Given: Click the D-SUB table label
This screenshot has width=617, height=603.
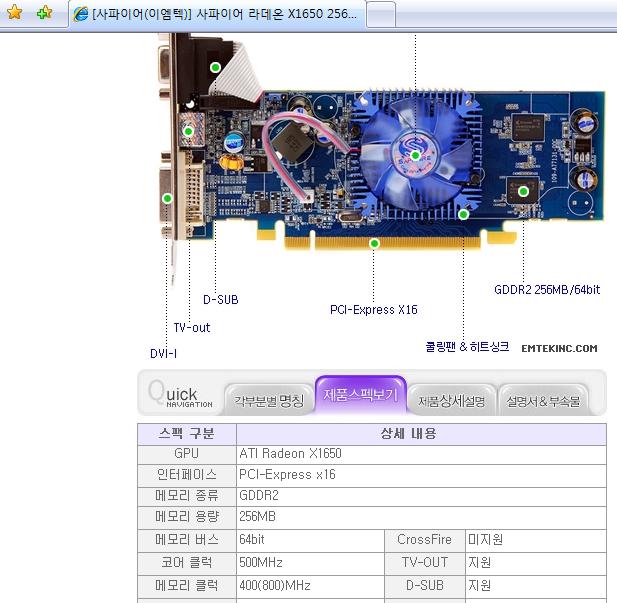Looking at the screenshot, I should [425, 585].
